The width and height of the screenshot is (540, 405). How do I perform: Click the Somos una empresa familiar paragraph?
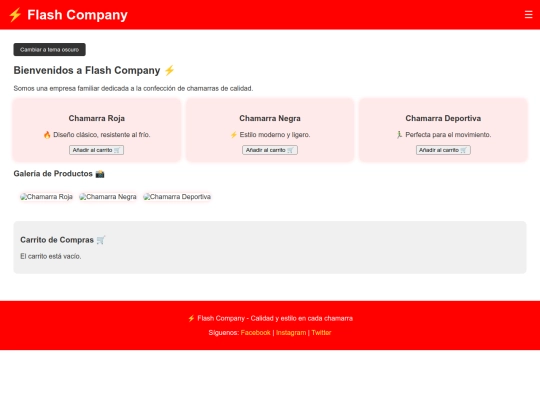133,89
